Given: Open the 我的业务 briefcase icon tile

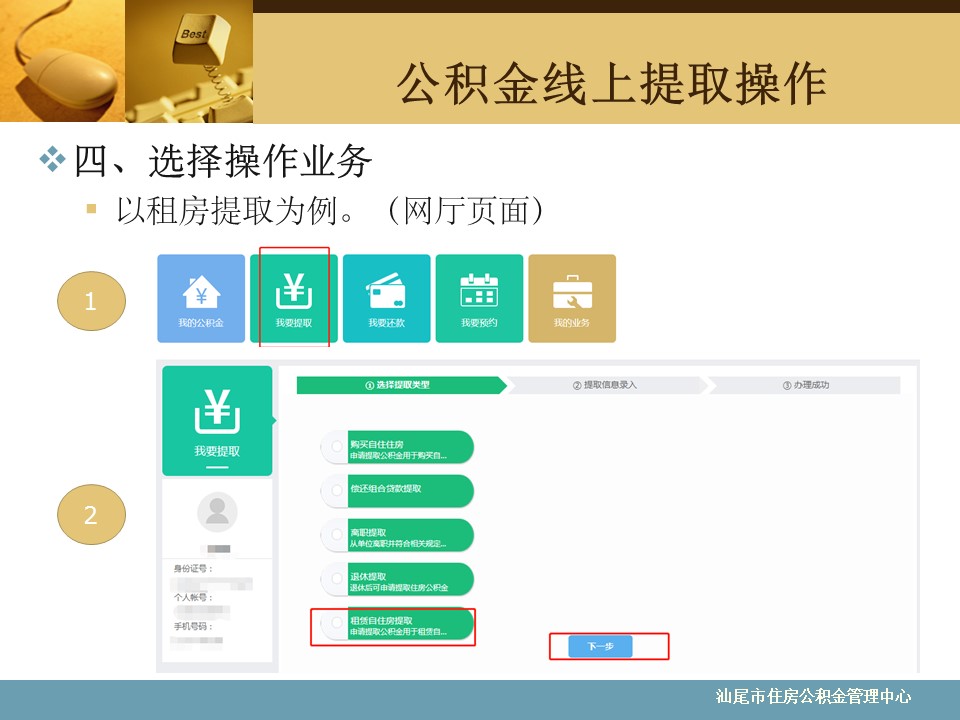Looking at the screenshot, I should (x=572, y=298).
